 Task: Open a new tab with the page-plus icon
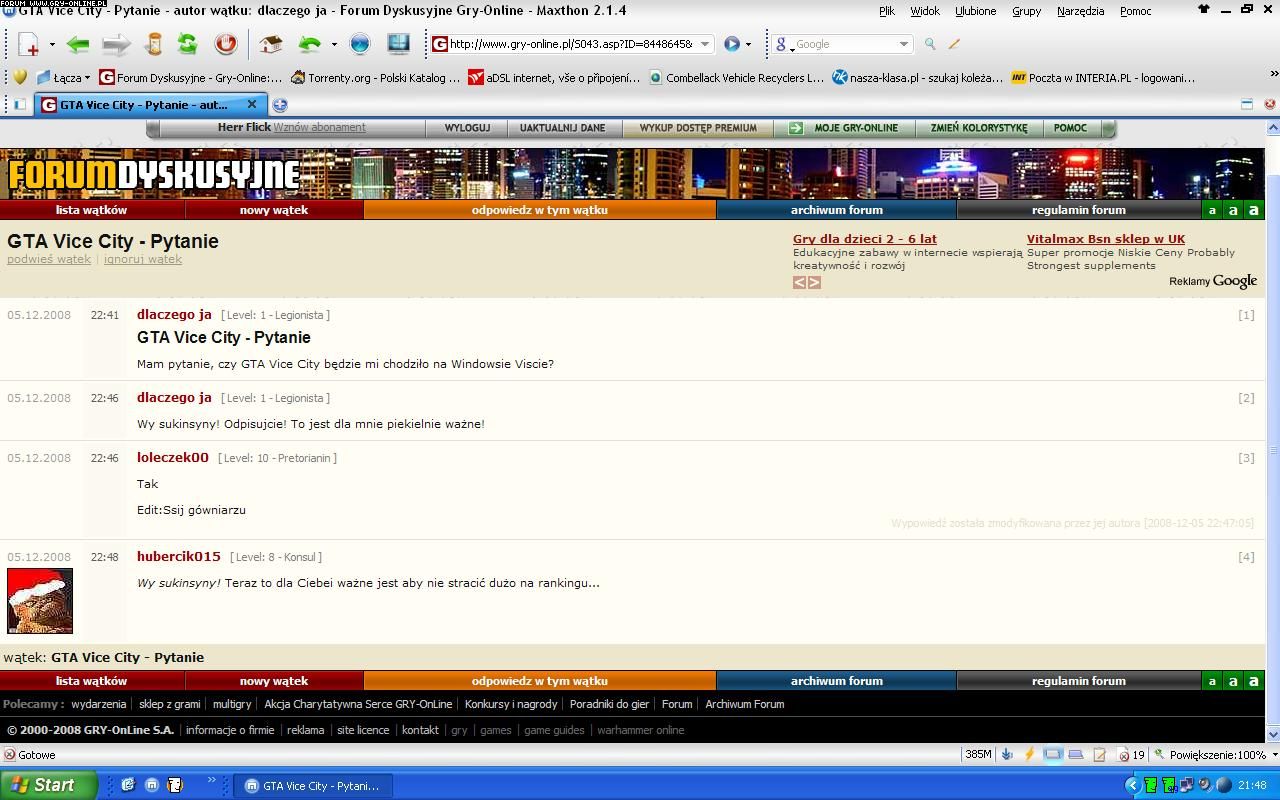(x=28, y=44)
